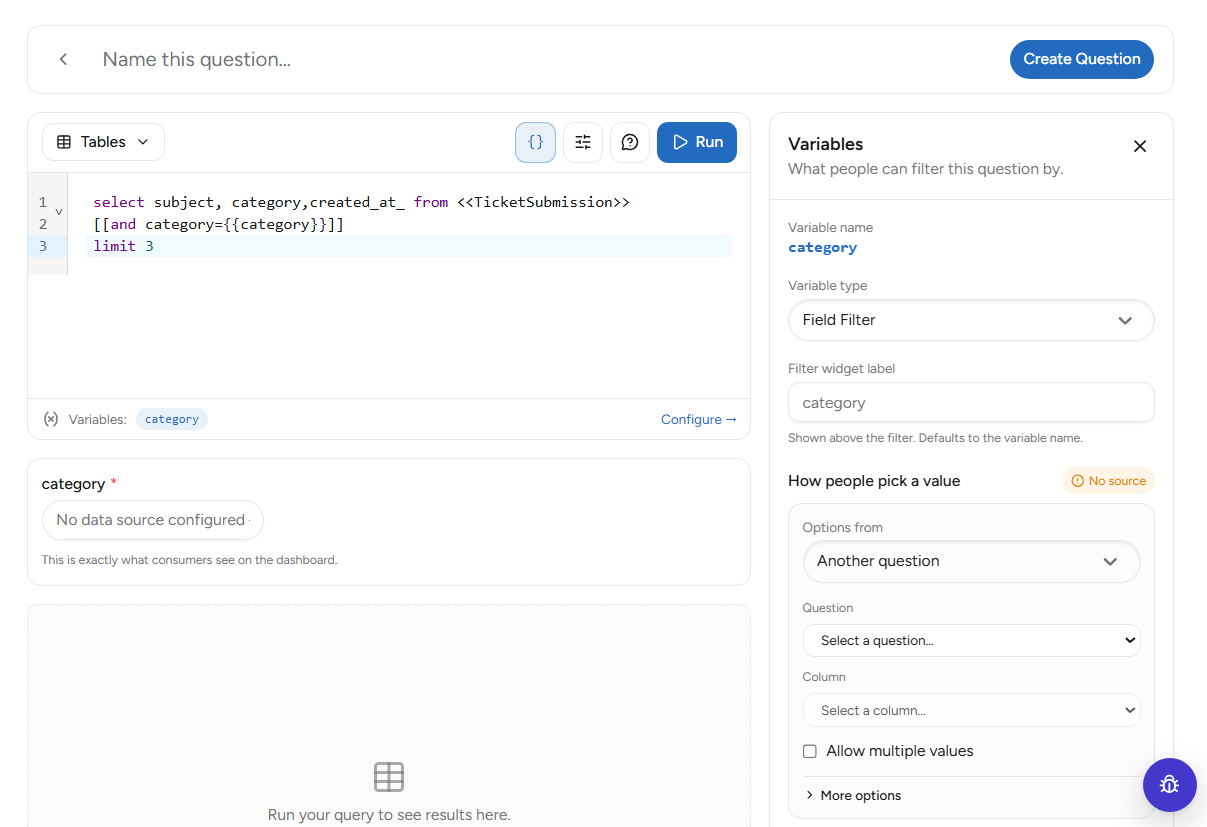Follow the Configure link
The width and height of the screenshot is (1207, 827).
tap(699, 420)
